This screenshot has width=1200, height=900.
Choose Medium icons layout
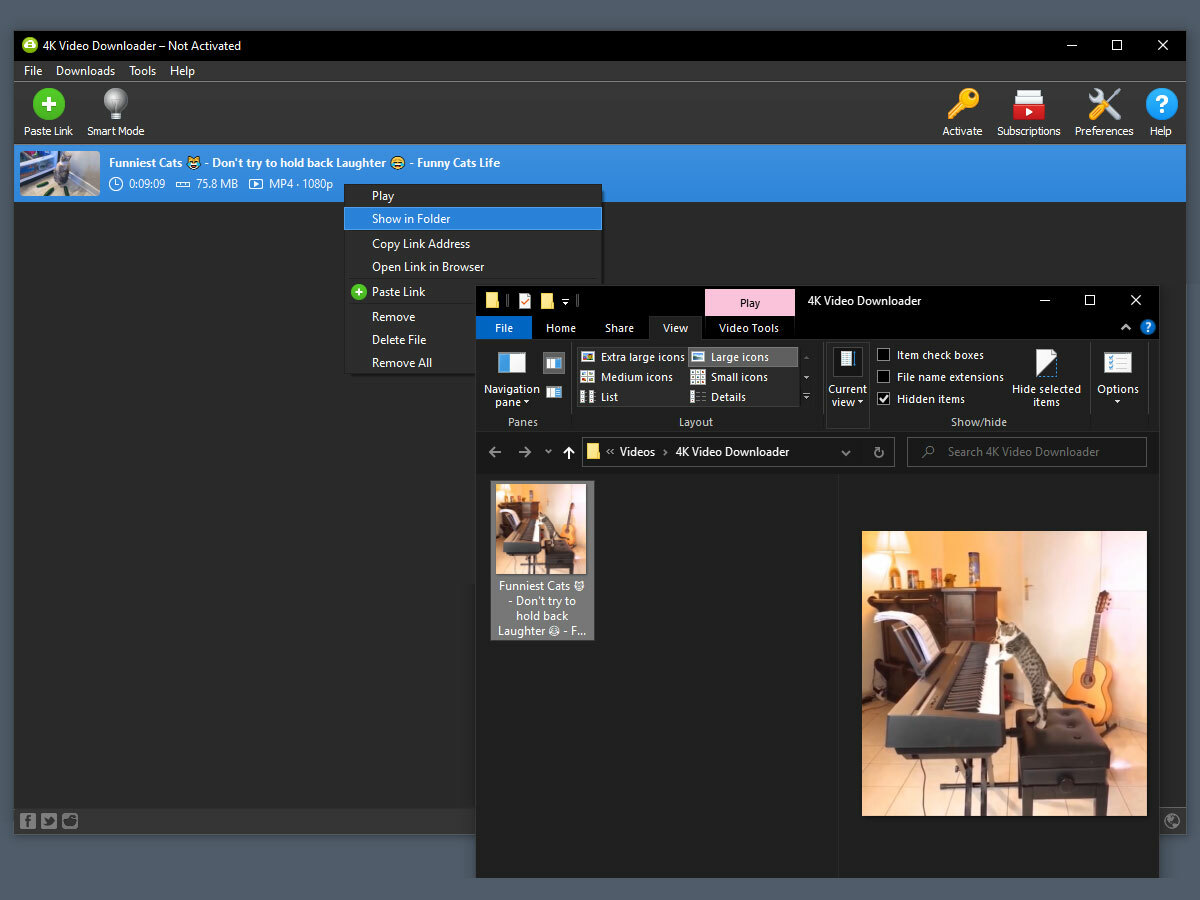tap(626, 377)
